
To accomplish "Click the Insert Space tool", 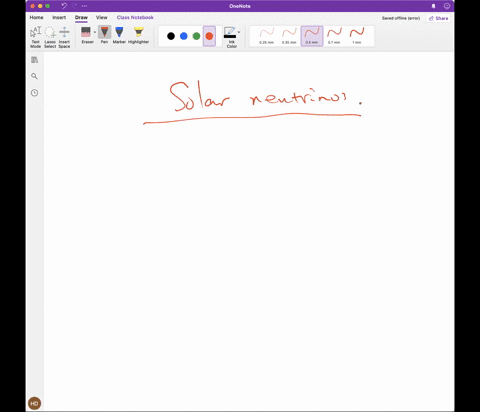I will (64, 37).
